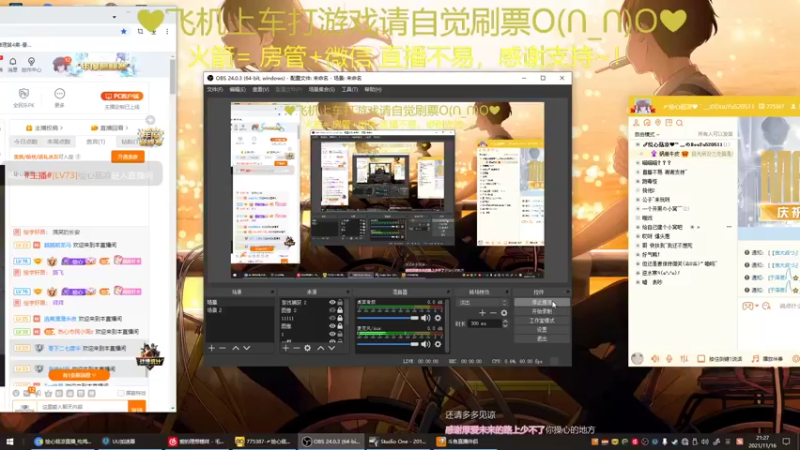Toggle lock on first source row

pos(340,303)
